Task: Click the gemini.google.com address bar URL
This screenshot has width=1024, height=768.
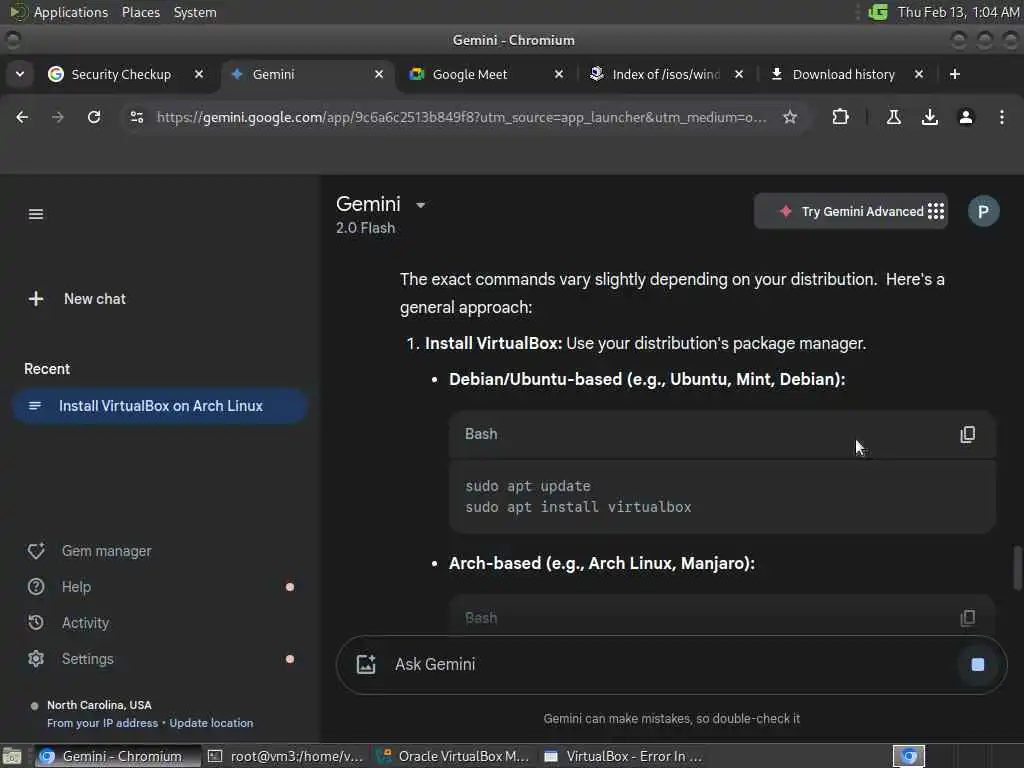Action: tap(461, 117)
